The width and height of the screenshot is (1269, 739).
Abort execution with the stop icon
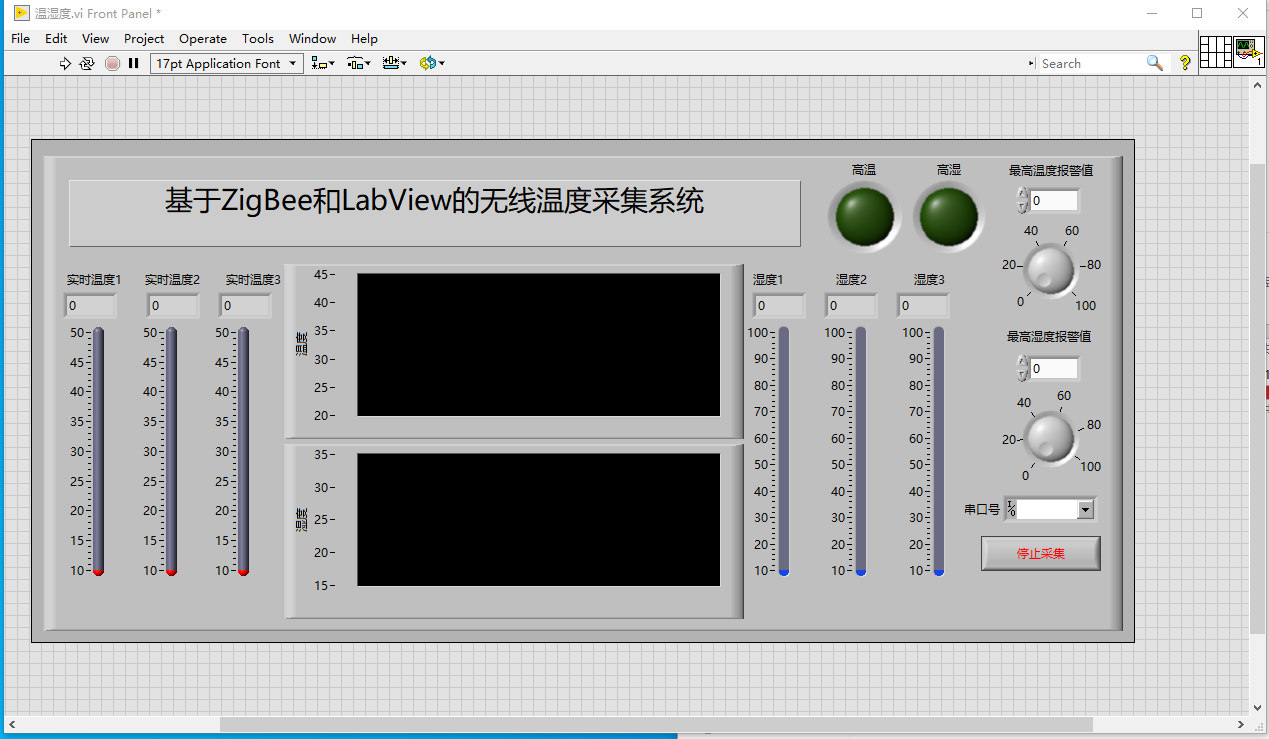[111, 63]
